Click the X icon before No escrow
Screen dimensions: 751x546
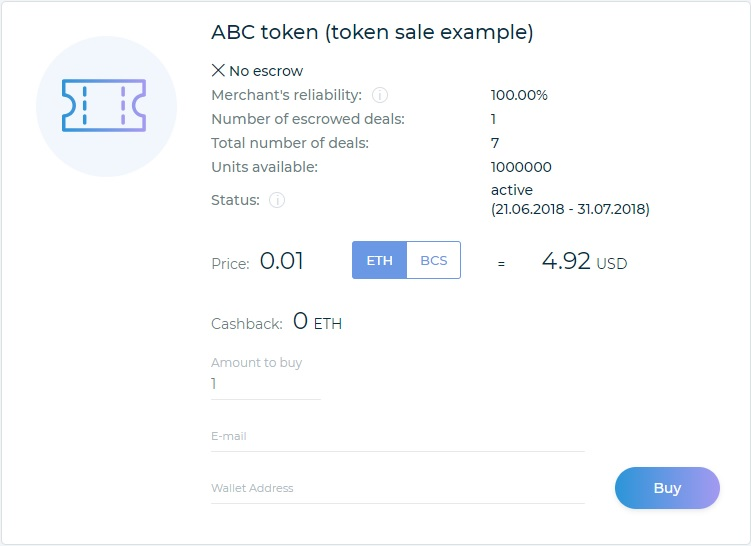[218, 70]
